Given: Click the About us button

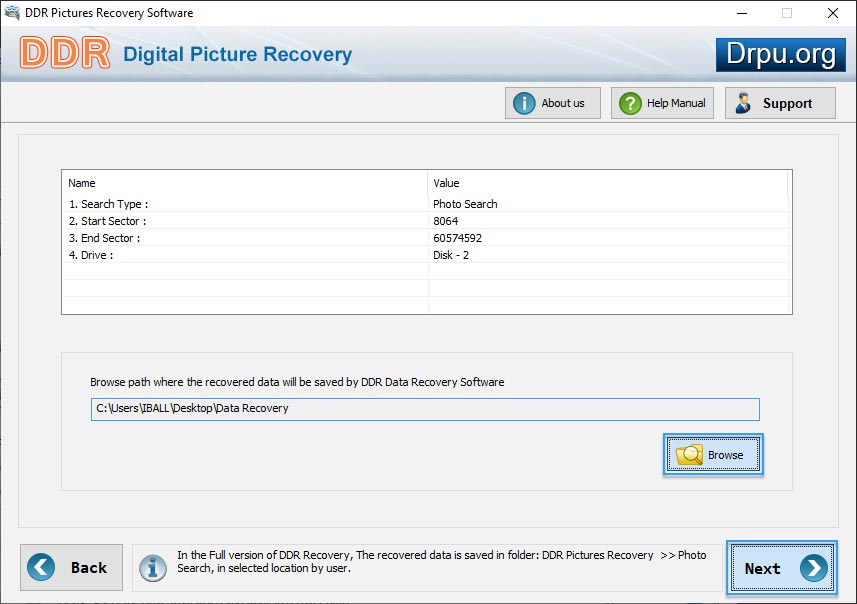Looking at the screenshot, I should click(x=553, y=103).
